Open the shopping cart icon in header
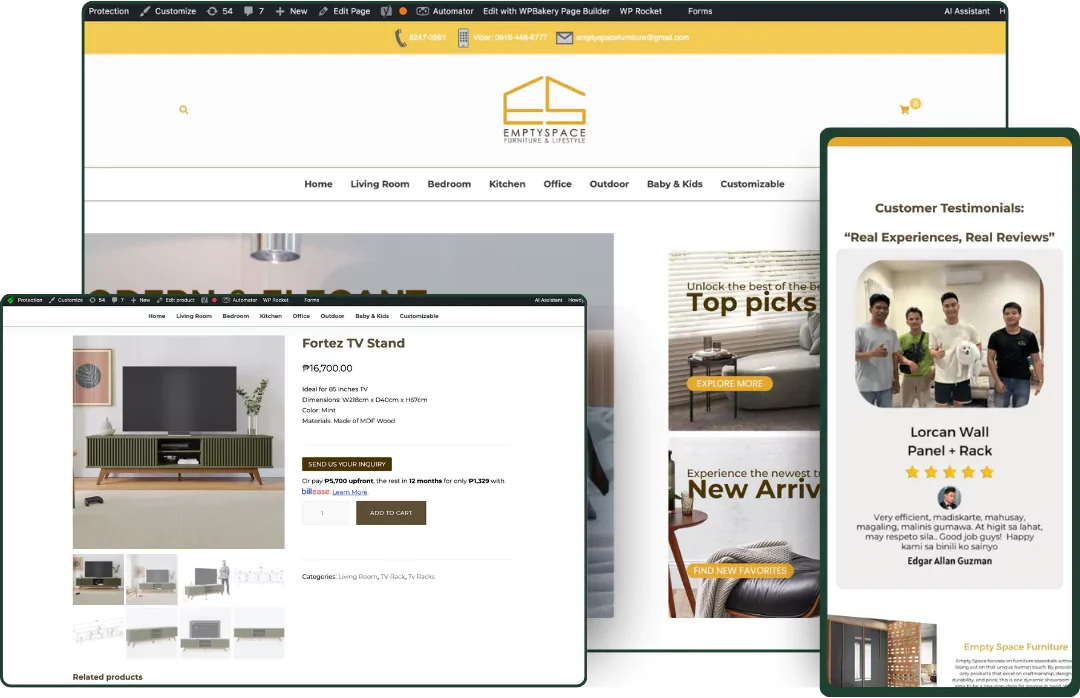 point(905,110)
